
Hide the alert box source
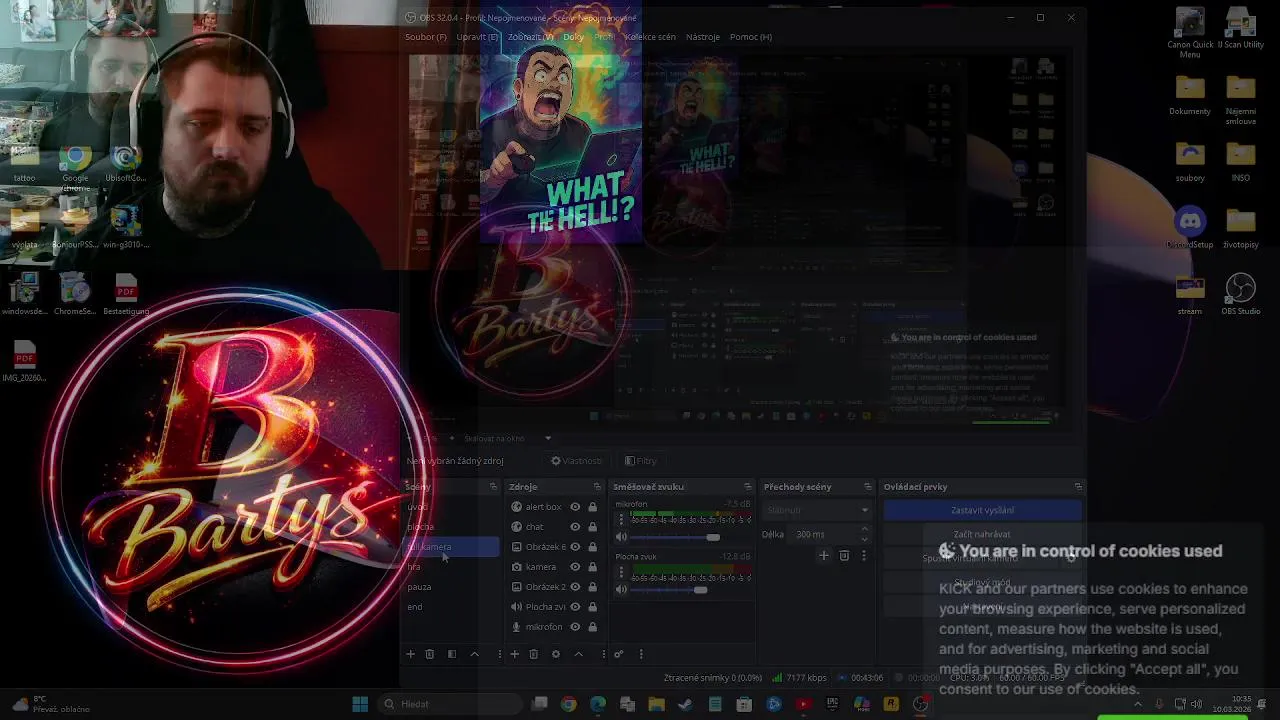(x=575, y=507)
